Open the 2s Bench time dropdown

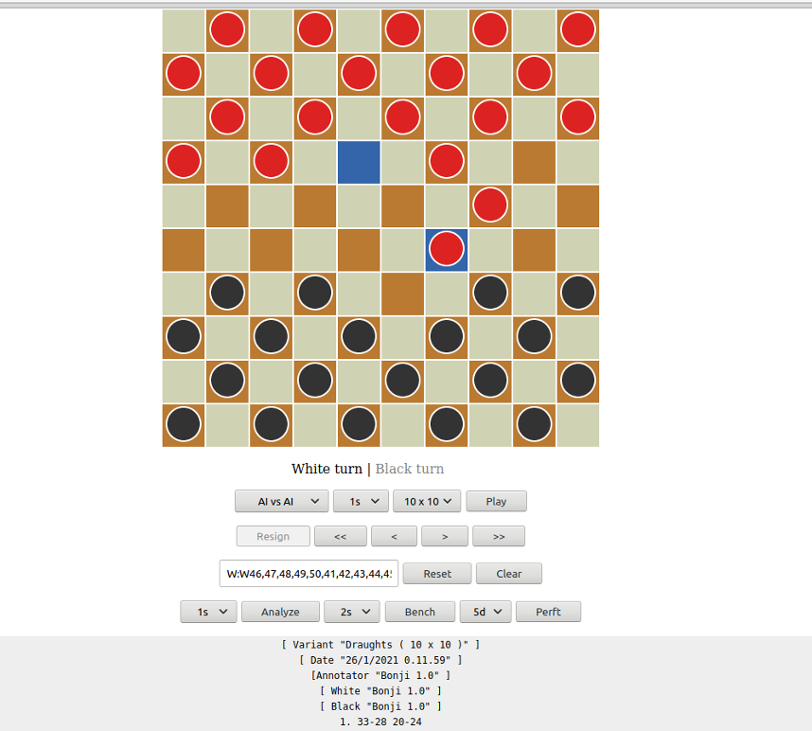[x=352, y=611]
